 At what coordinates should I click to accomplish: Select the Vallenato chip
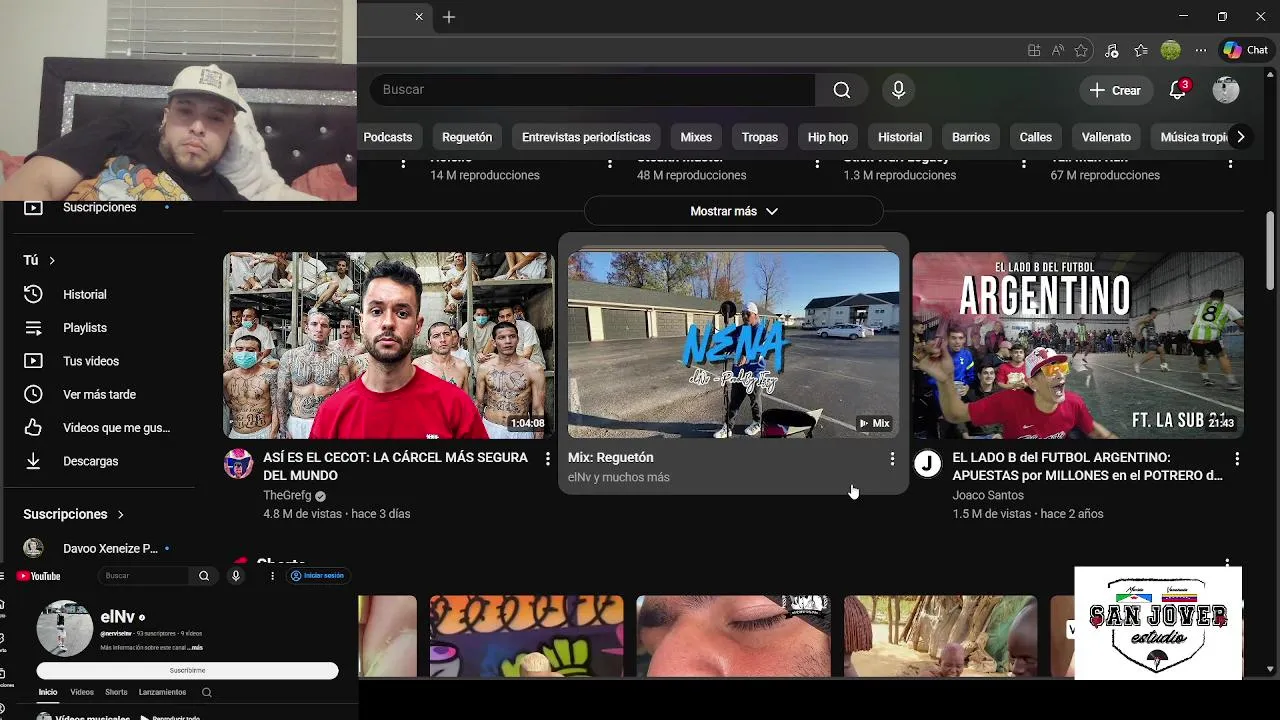point(1106,137)
